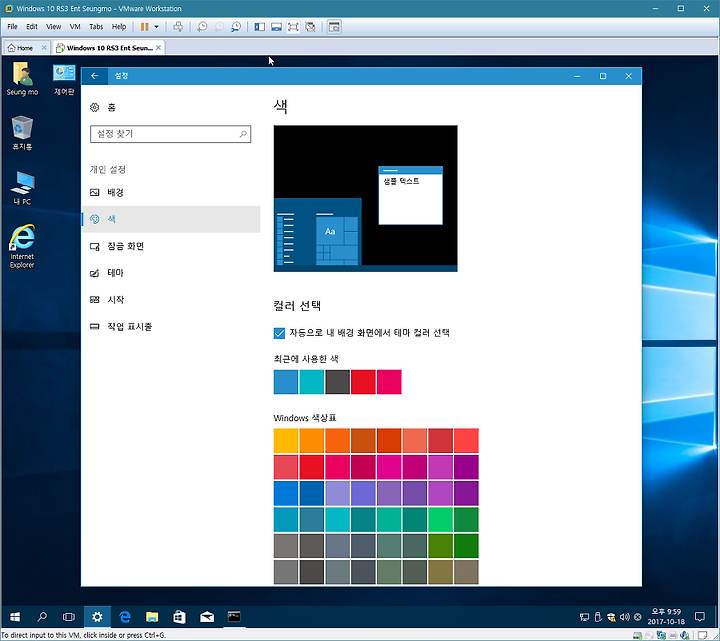The image size is (720, 641).
Task: Select Internet Explorer desktop shortcut
Action: click(x=22, y=246)
